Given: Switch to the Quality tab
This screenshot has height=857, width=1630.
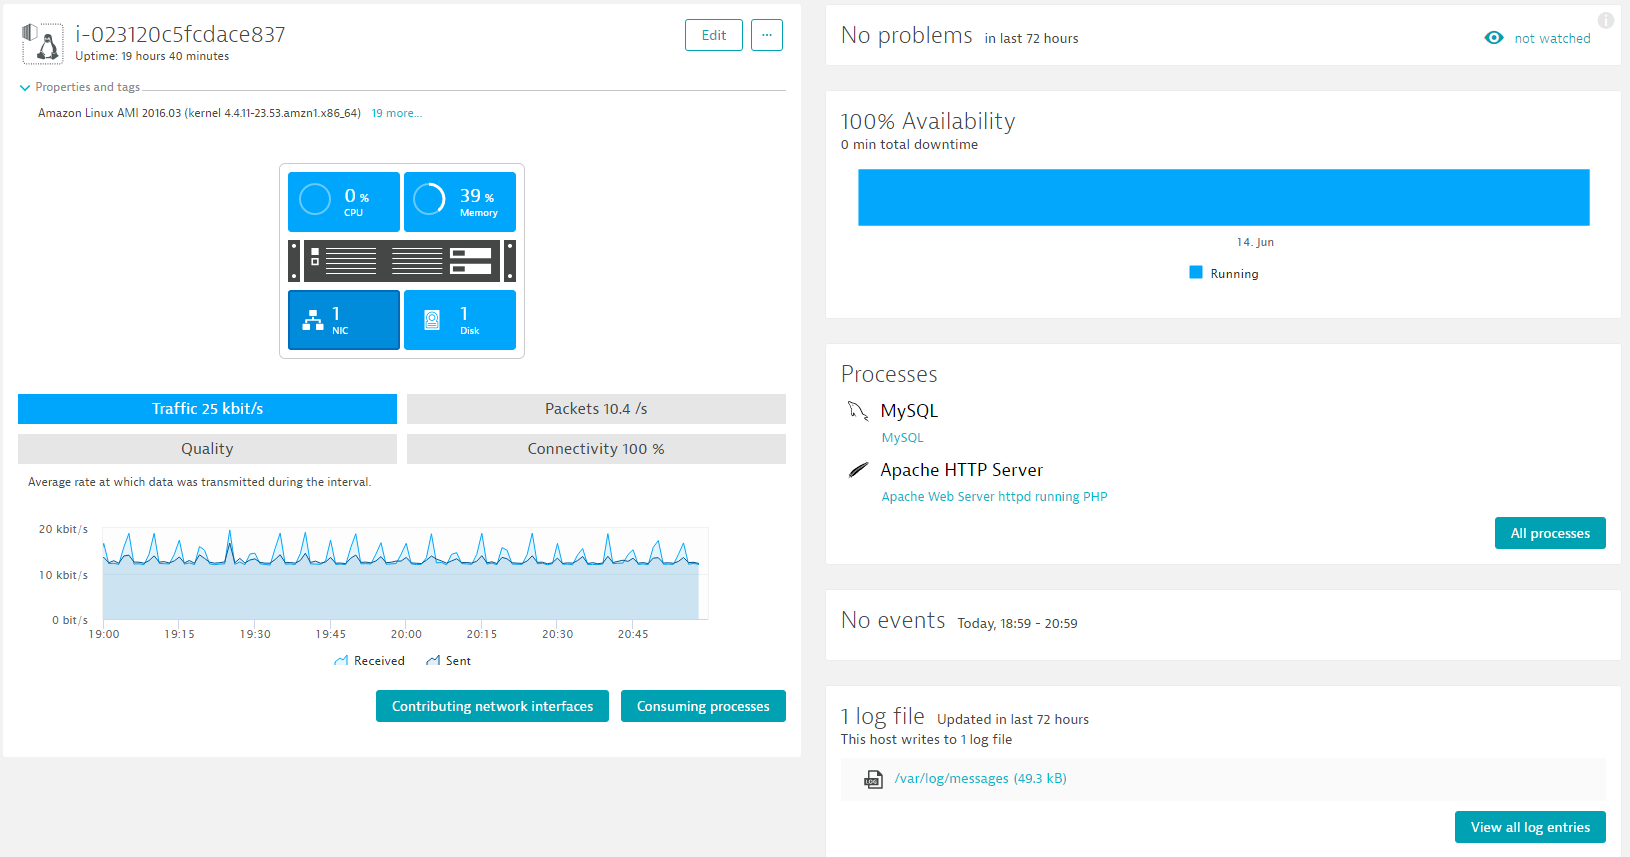Looking at the screenshot, I should point(207,449).
